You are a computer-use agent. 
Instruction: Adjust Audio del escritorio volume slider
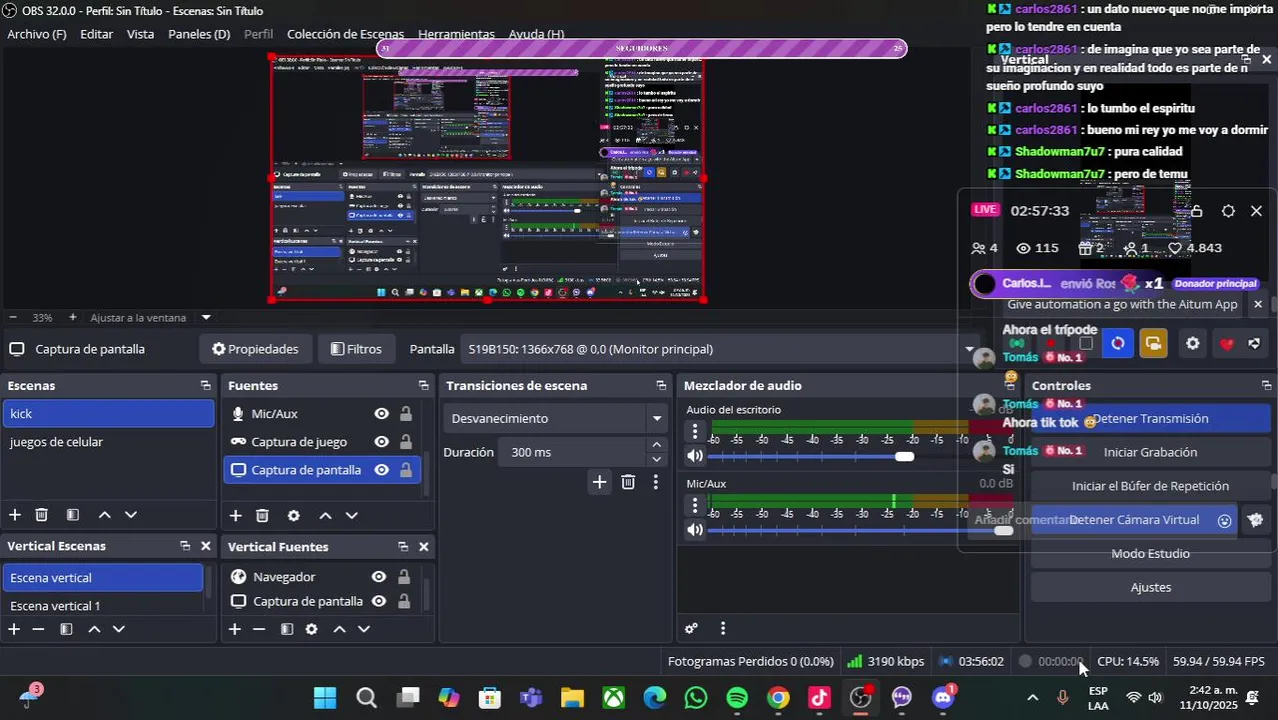pos(904,456)
